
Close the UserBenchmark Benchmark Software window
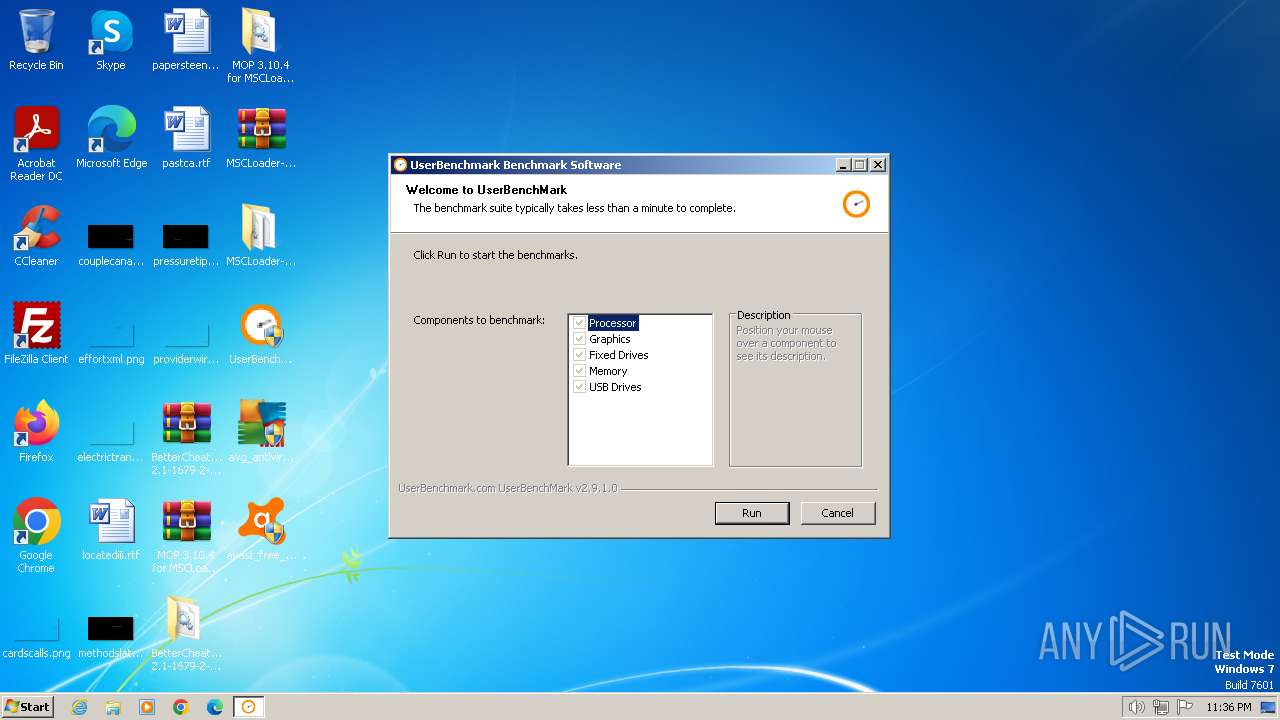pos(878,165)
